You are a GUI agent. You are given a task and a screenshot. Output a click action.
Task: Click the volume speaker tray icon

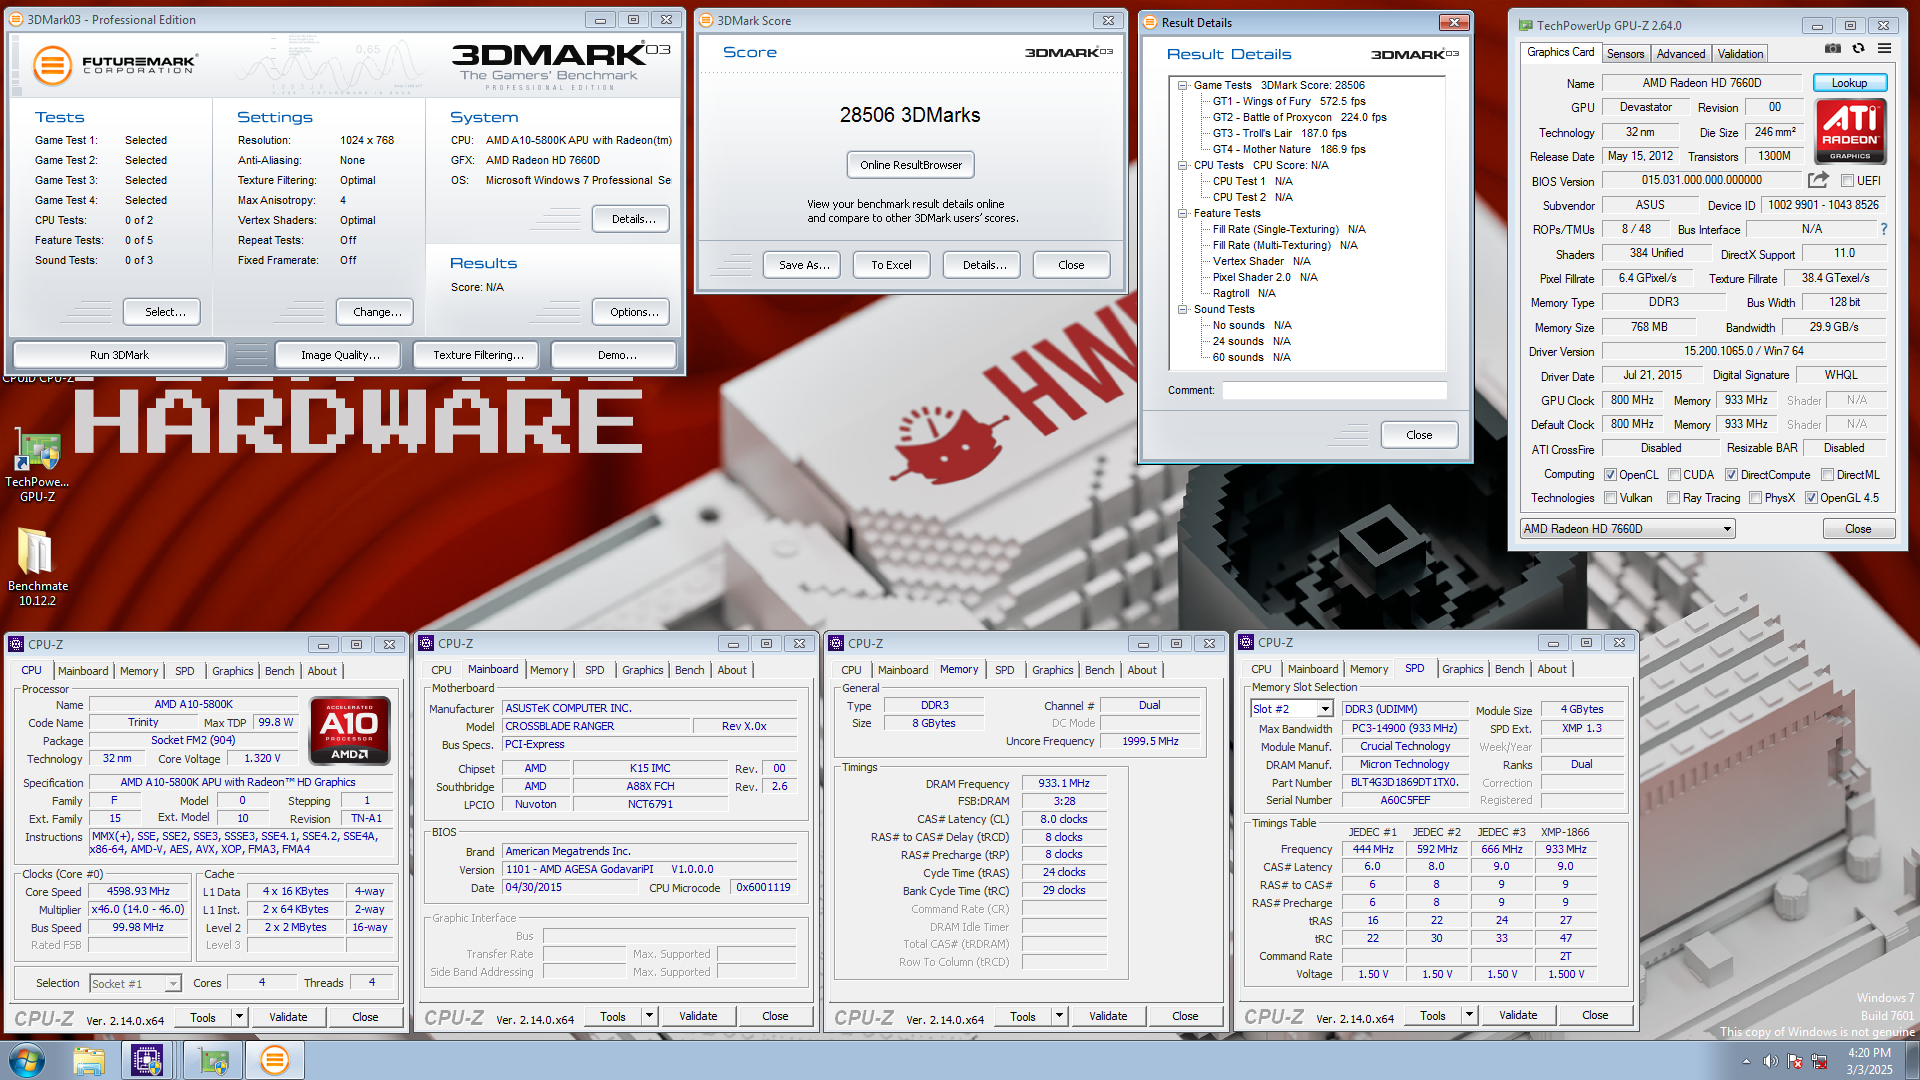click(1770, 1061)
